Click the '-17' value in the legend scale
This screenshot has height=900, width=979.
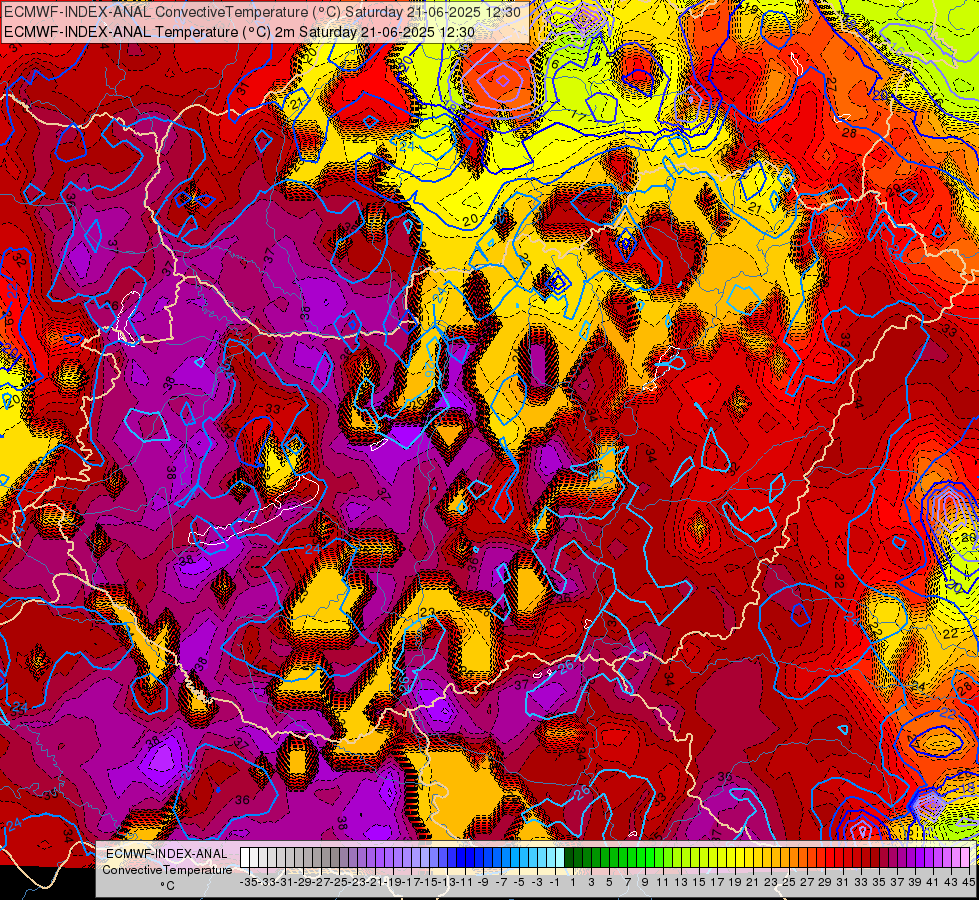point(410,883)
